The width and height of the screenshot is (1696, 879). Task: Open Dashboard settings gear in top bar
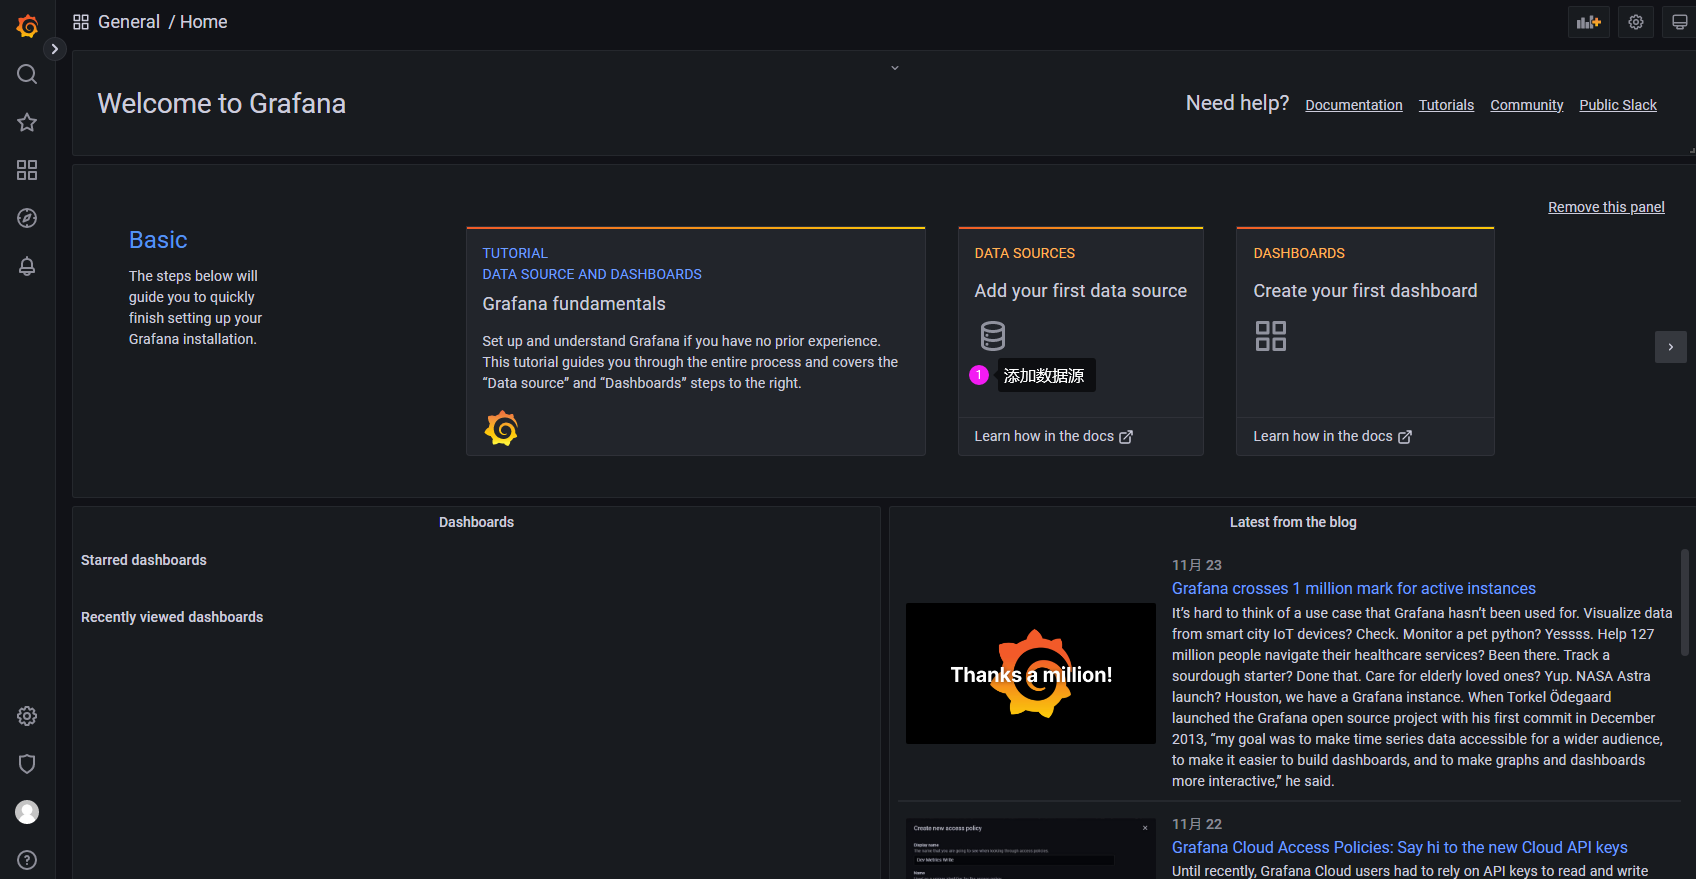[1636, 22]
